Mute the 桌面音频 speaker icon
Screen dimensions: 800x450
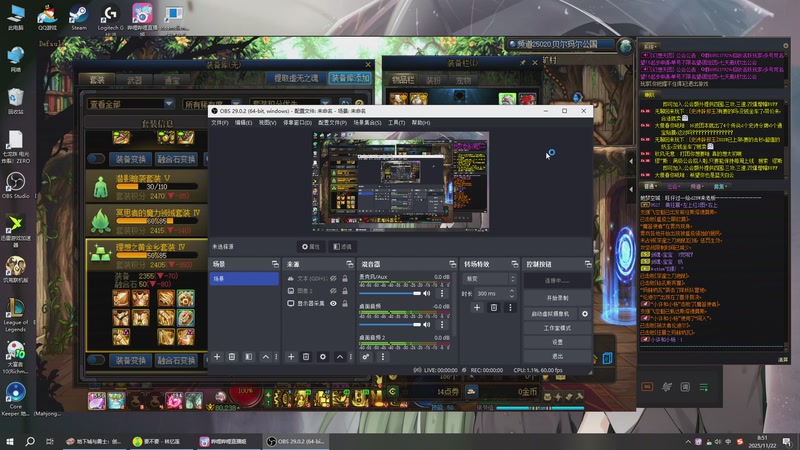tap(427, 324)
